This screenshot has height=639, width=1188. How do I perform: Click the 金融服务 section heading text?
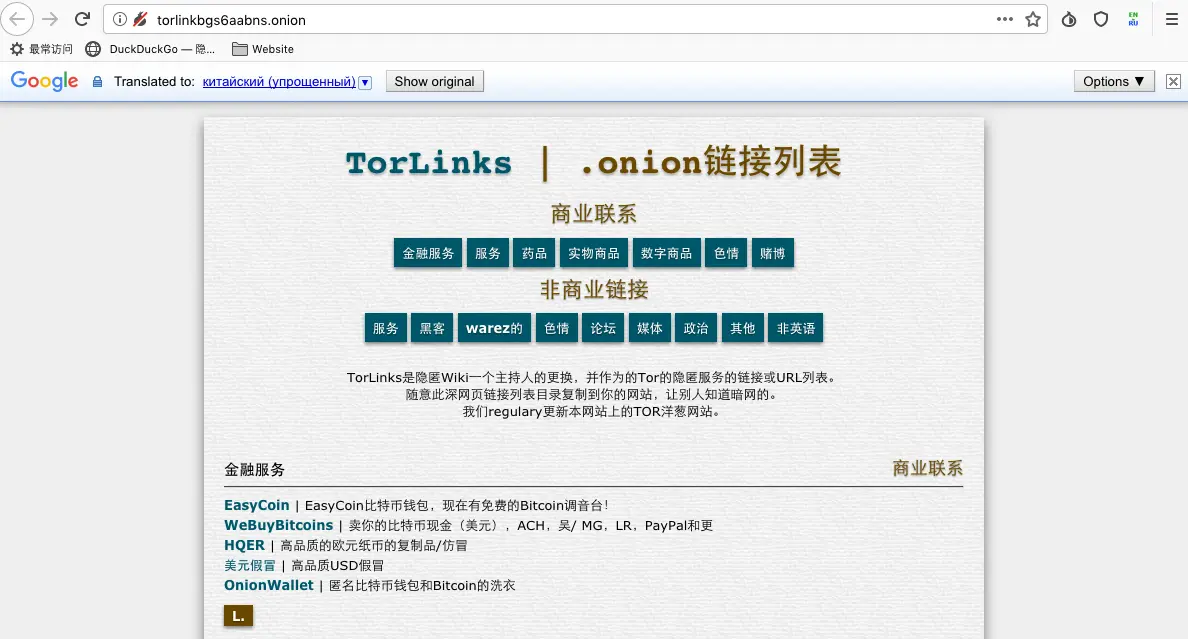(255, 470)
